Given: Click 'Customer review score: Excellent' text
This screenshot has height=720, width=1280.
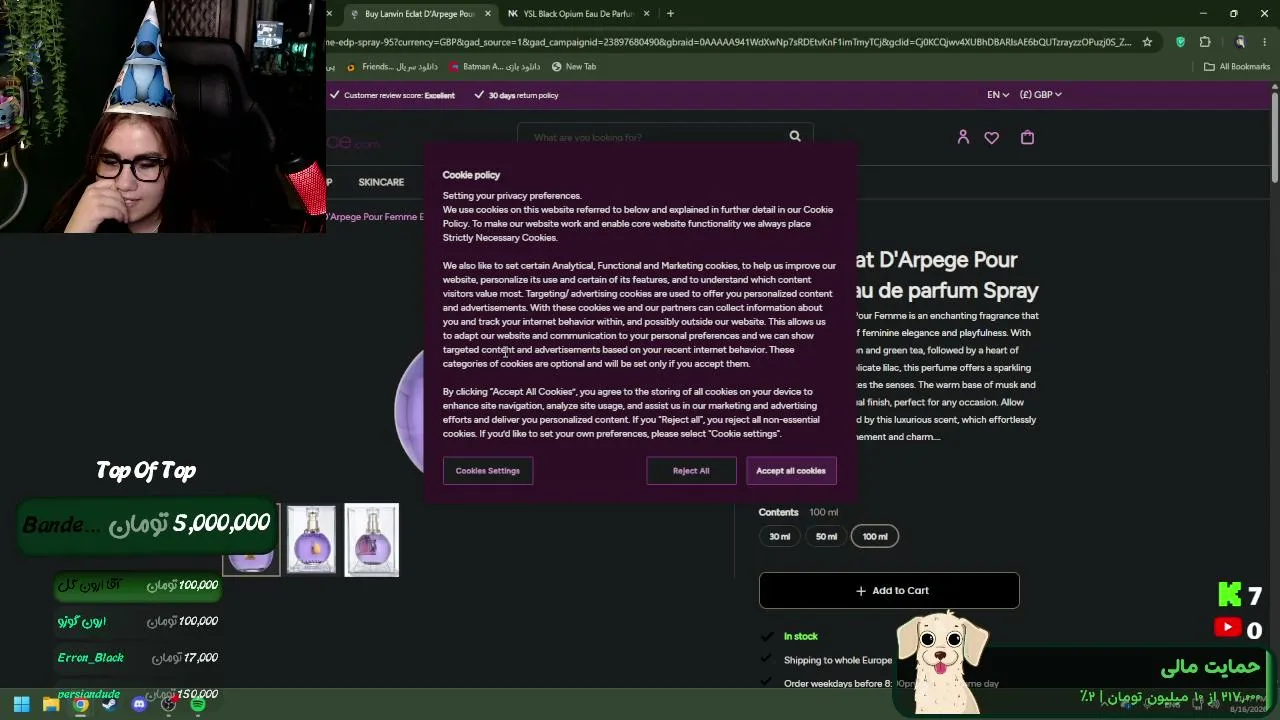Looking at the screenshot, I should click(x=399, y=95).
